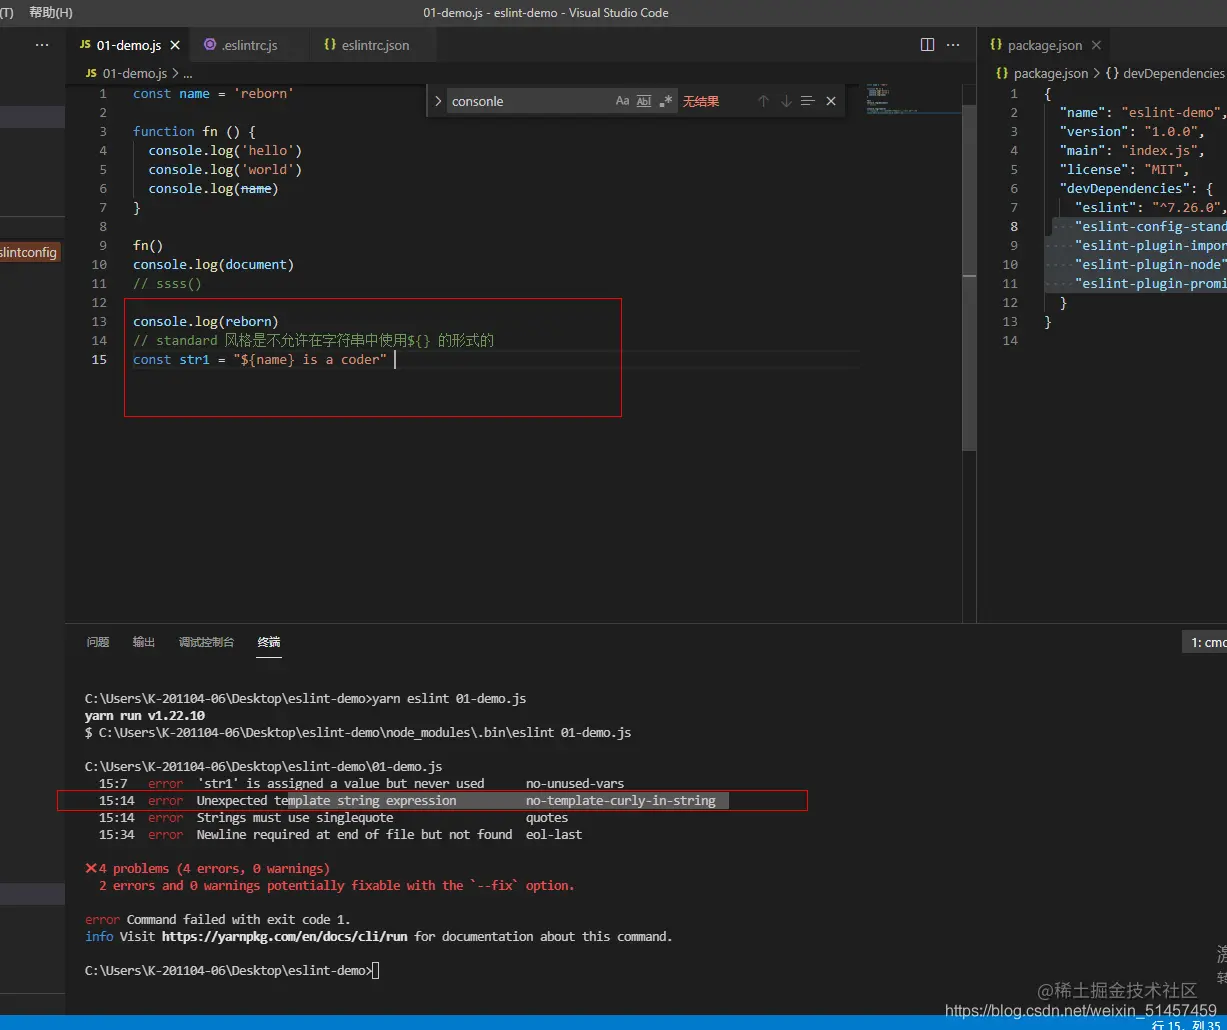Go to previous match arrow in find
The width and height of the screenshot is (1227, 1030).
(x=763, y=101)
